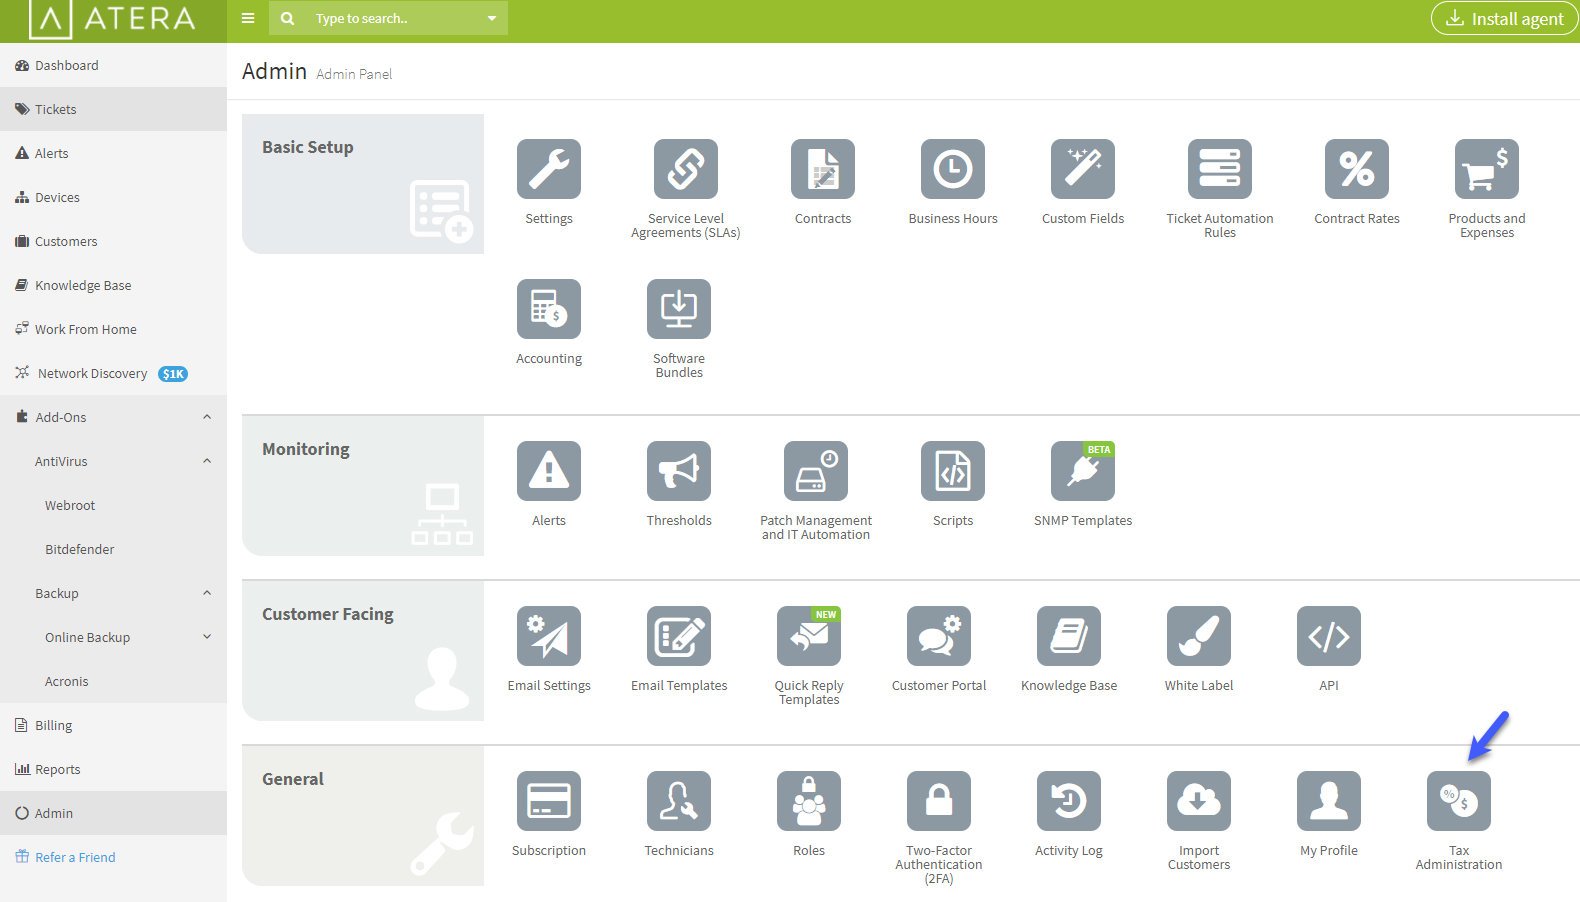The image size is (1580, 902).
Task: Select Webroot under AntiVirus
Action: 113,505
